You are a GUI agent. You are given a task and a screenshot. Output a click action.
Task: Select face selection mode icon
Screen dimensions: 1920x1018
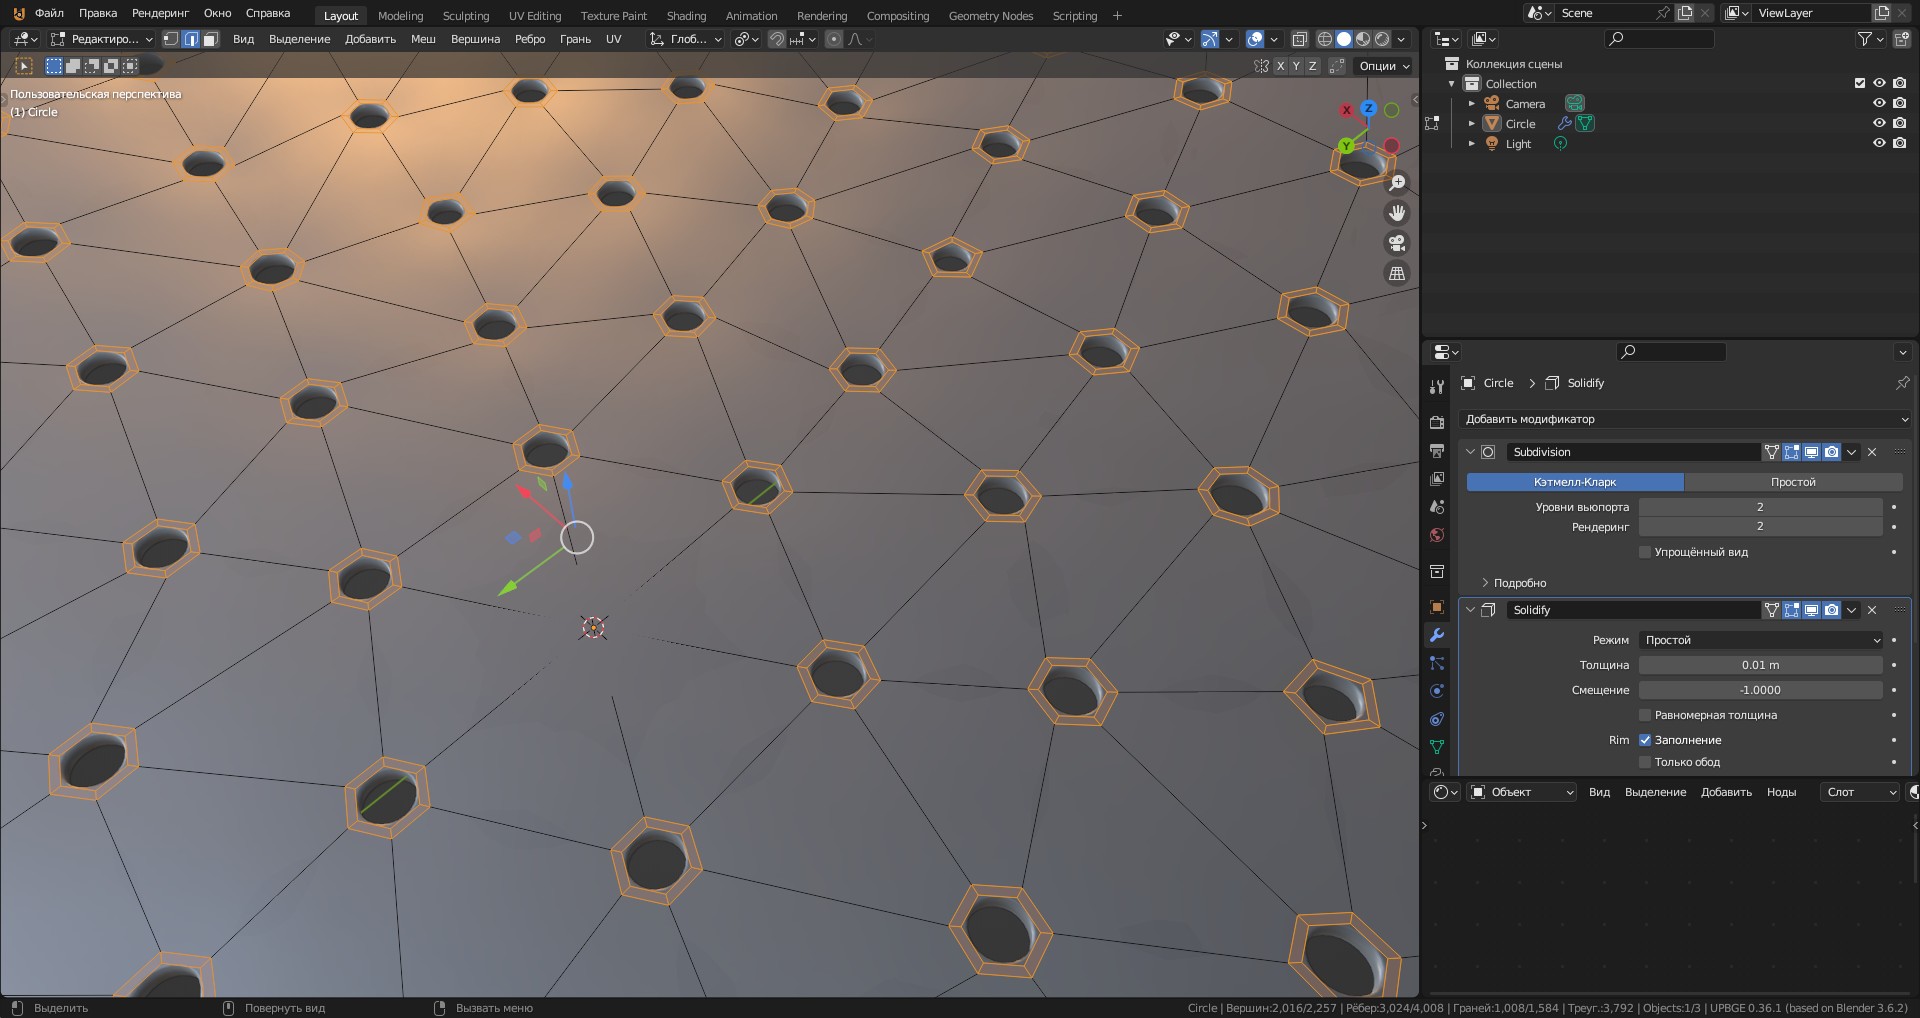coord(210,39)
